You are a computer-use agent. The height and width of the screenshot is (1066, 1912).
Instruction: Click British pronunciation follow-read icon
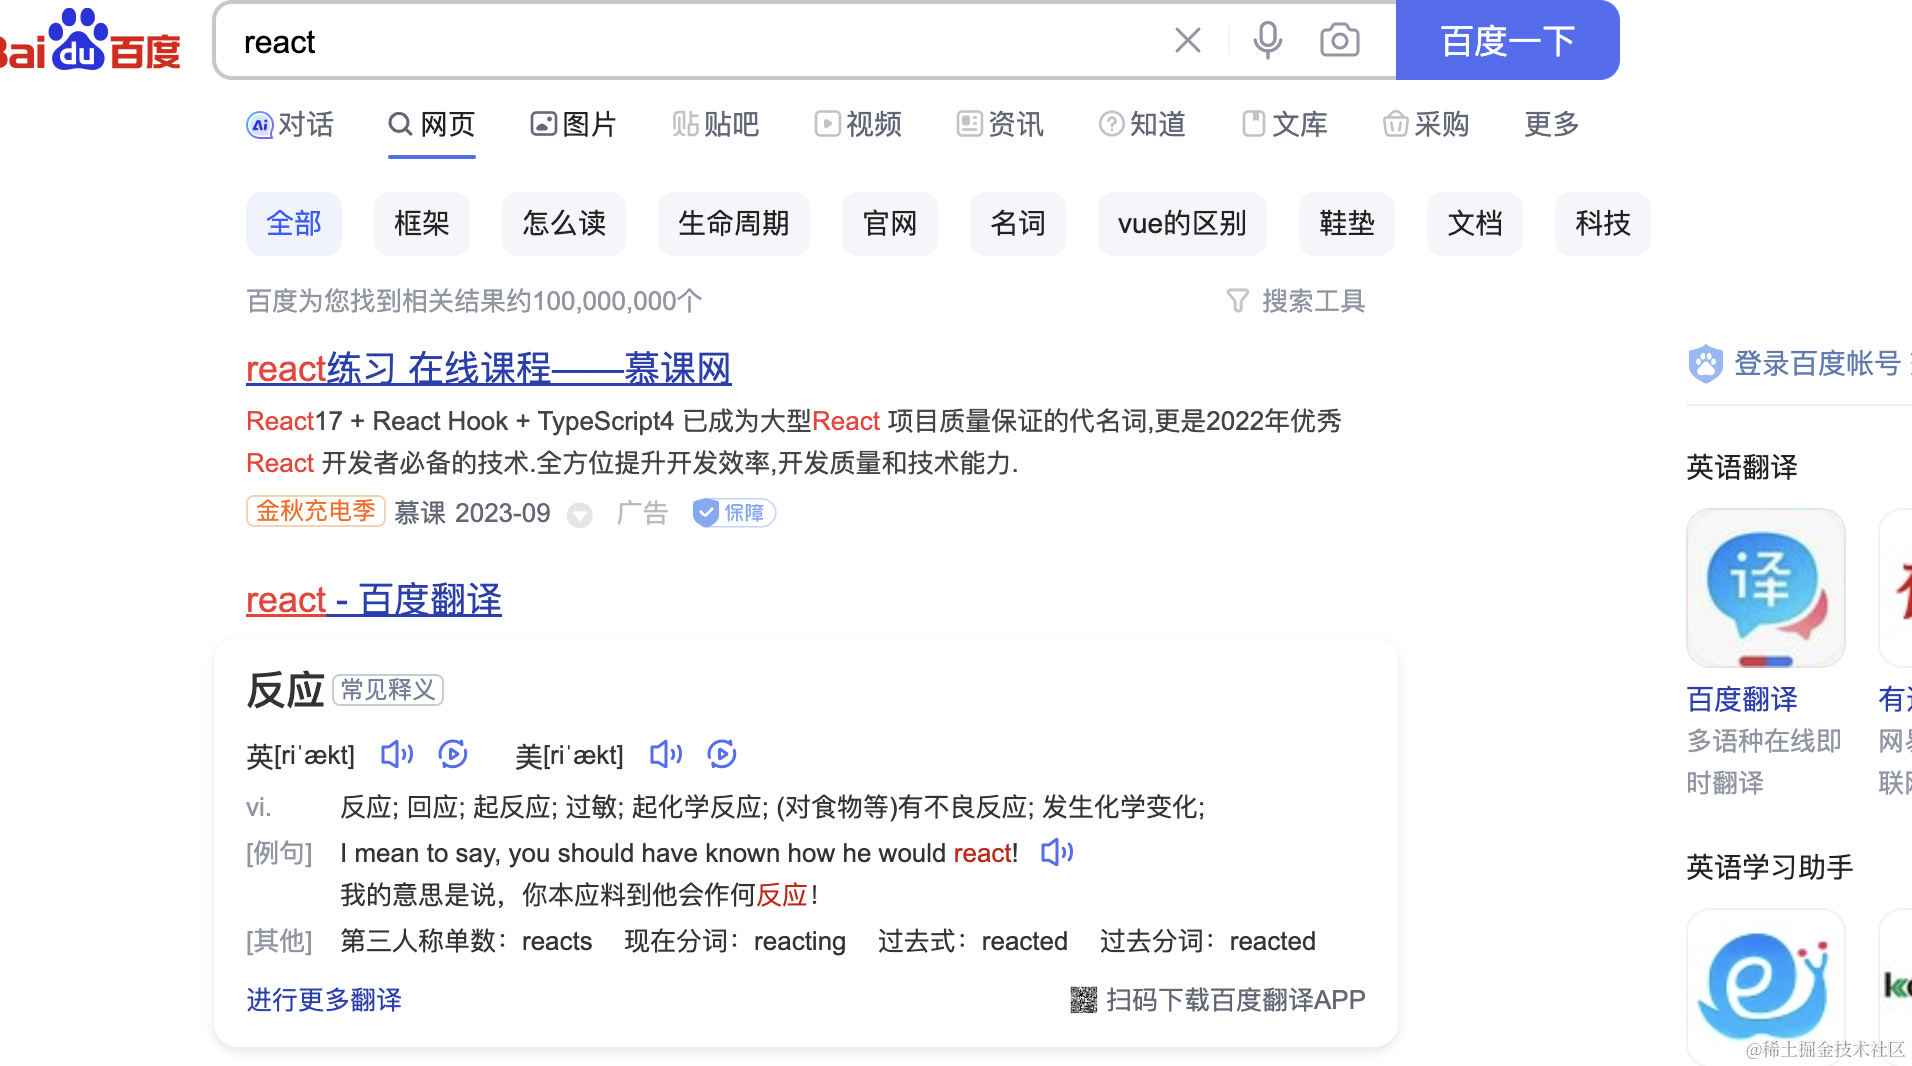(x=453, y=754)
